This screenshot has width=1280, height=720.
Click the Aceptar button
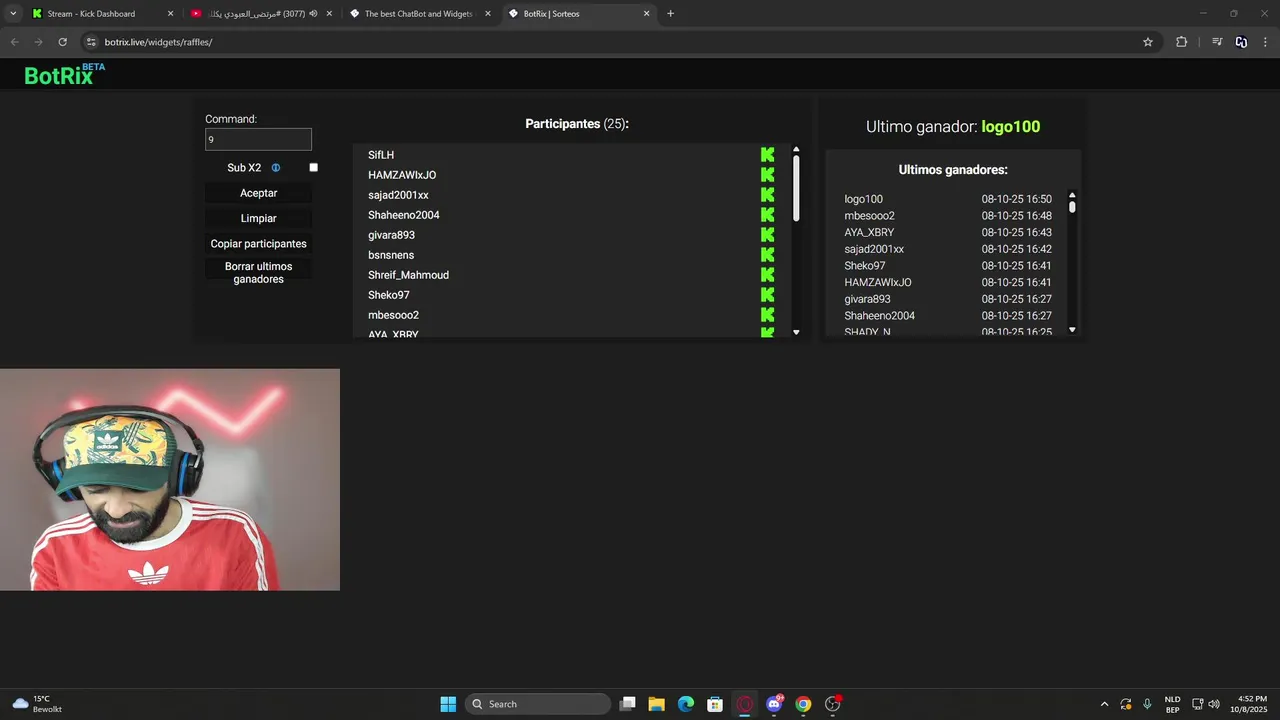(x=258, y=193)
